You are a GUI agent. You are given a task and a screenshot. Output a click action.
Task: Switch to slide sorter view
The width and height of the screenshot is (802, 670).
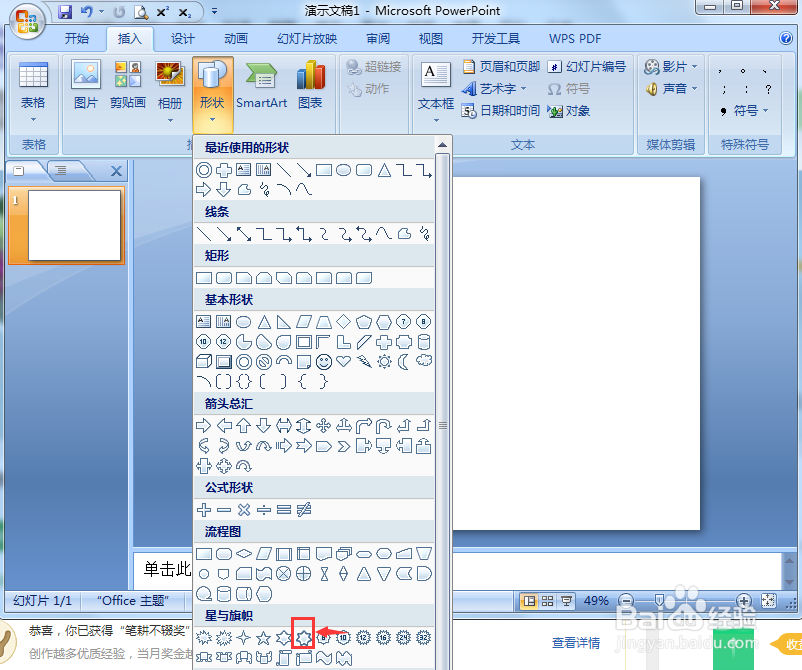(547, 600)
